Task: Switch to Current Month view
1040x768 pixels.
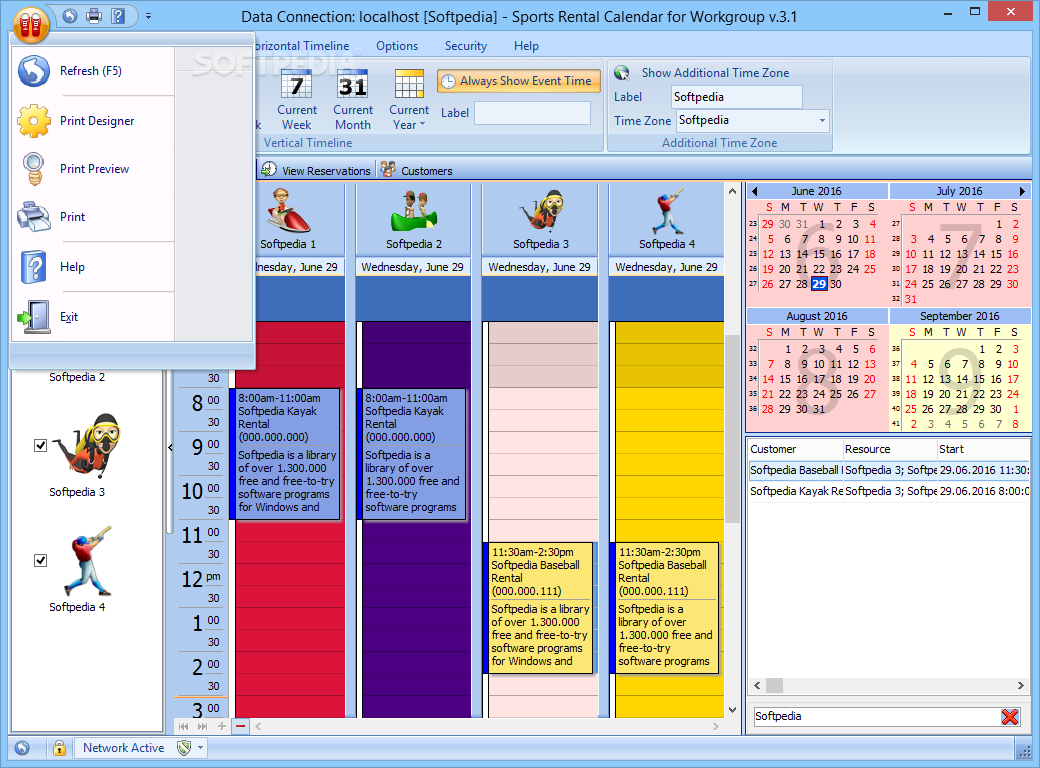Action: (353, 99)
